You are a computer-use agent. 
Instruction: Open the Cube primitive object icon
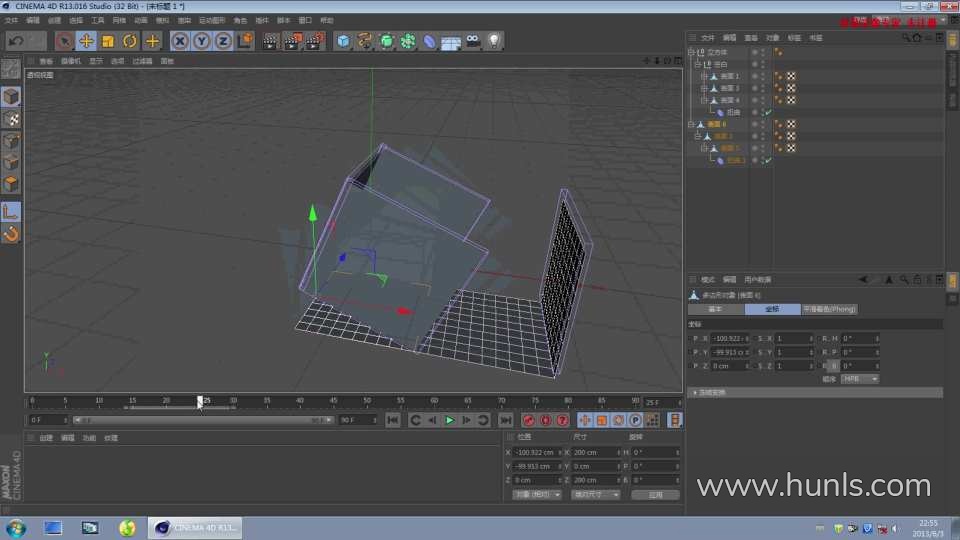click(x=343, y=41)
